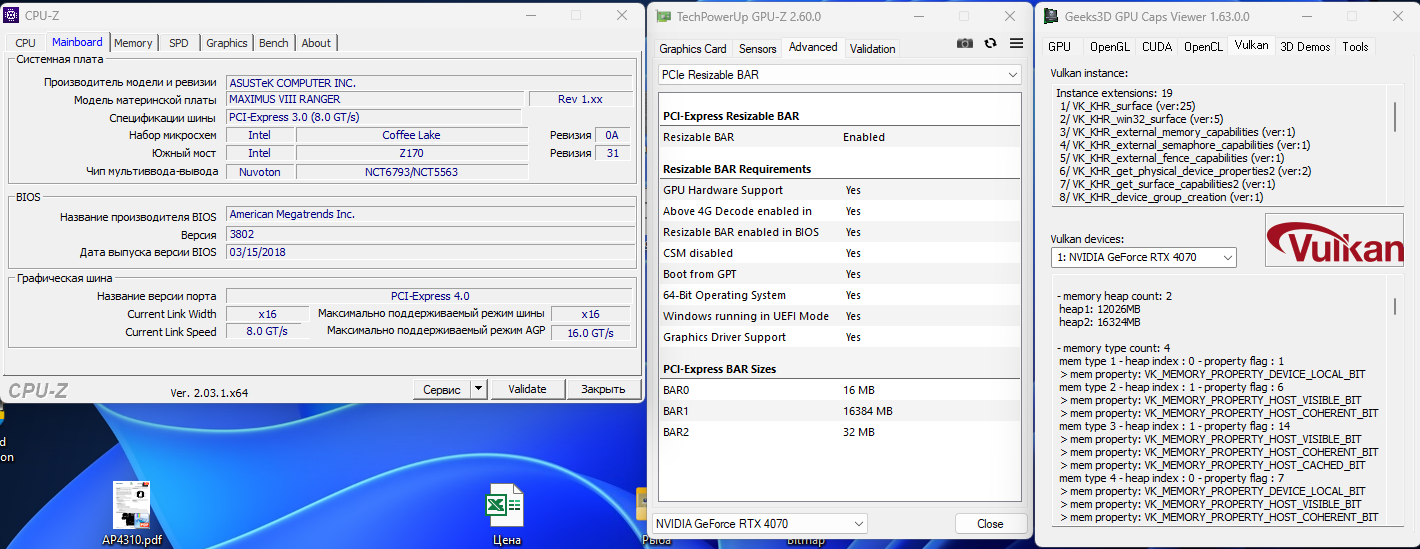Select VK_KHR_win32_surface extension line
The width and height of the screenshot is (1420, 549).
point(1141,119)
